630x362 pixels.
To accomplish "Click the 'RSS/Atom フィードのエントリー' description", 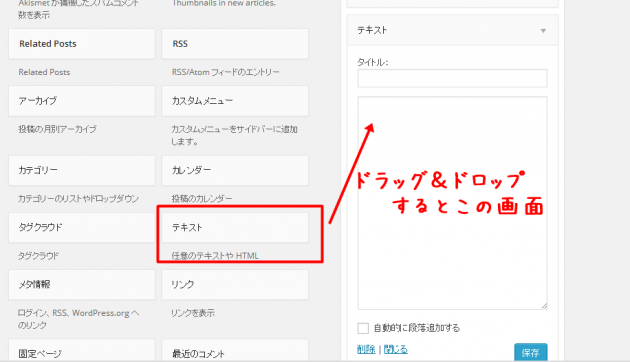I will pos(225,72).
